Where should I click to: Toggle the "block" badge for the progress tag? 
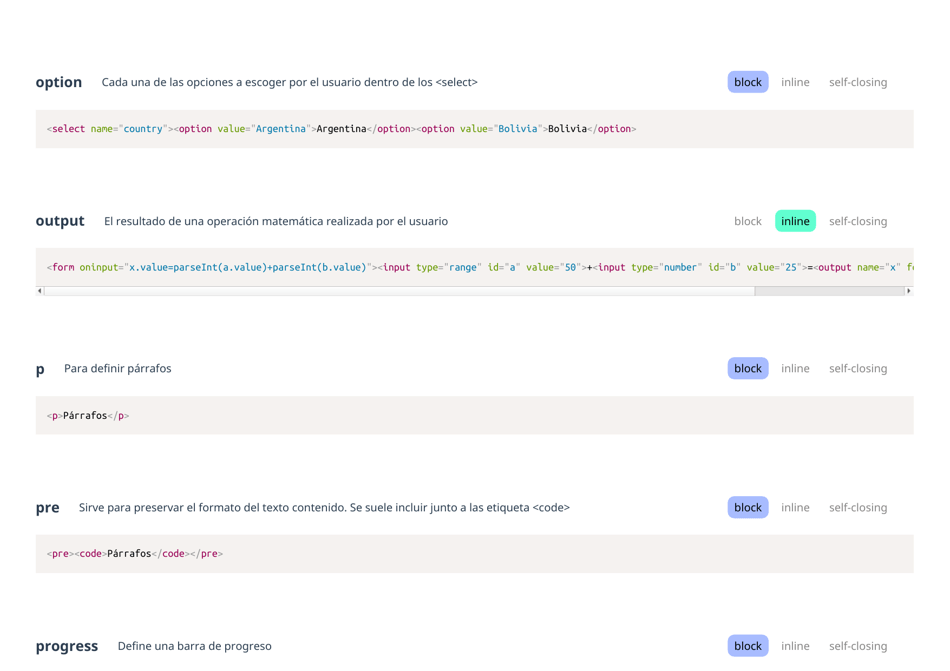[747, 646]
